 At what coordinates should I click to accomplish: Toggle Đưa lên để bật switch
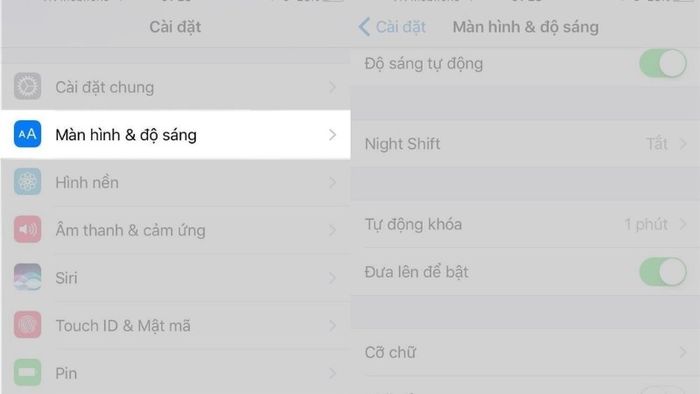(x=663, y=272)
